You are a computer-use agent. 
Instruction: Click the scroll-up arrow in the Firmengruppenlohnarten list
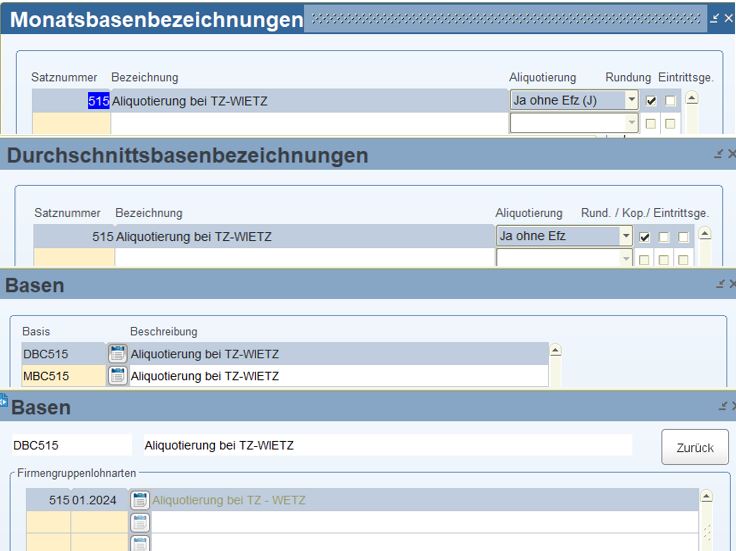pyautogui.click(x=707, y=497)
